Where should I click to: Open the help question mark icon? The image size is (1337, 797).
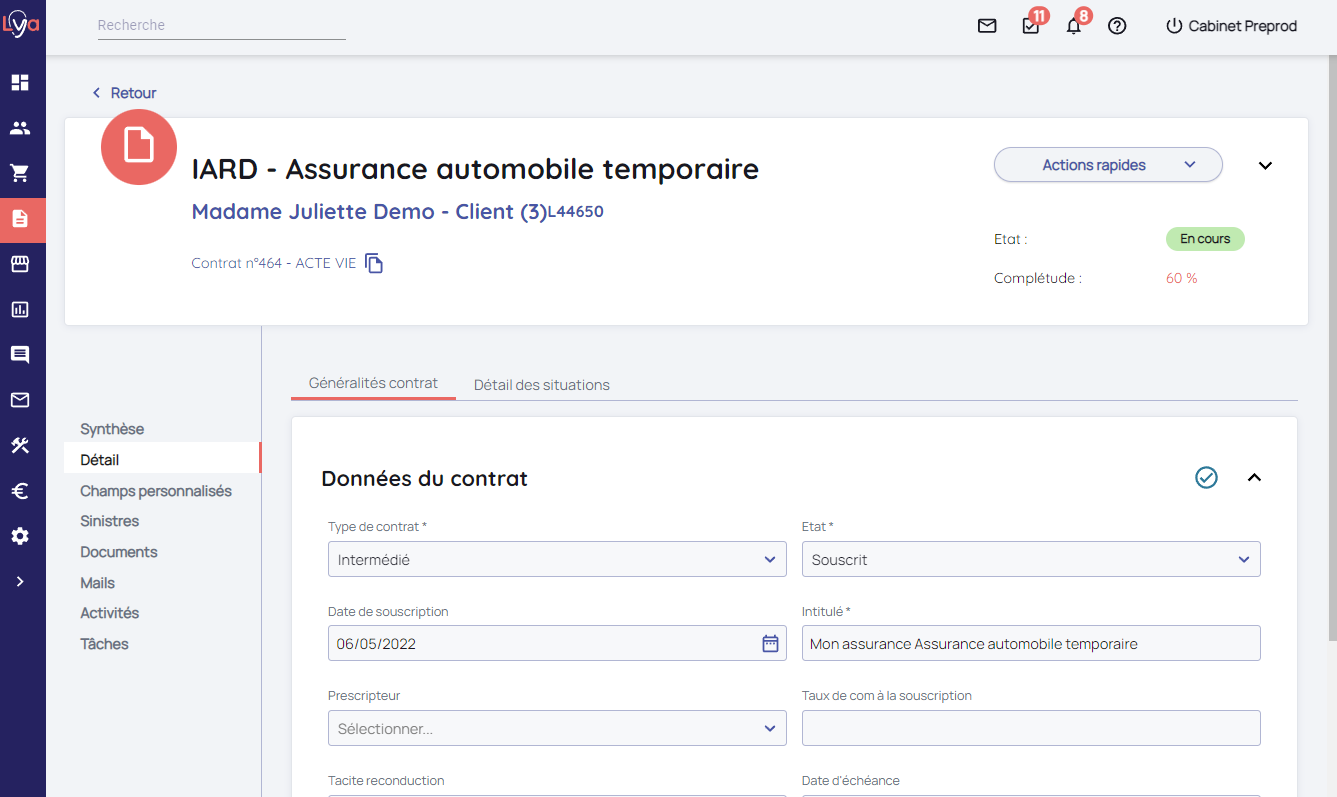(x=1117, y=27)
